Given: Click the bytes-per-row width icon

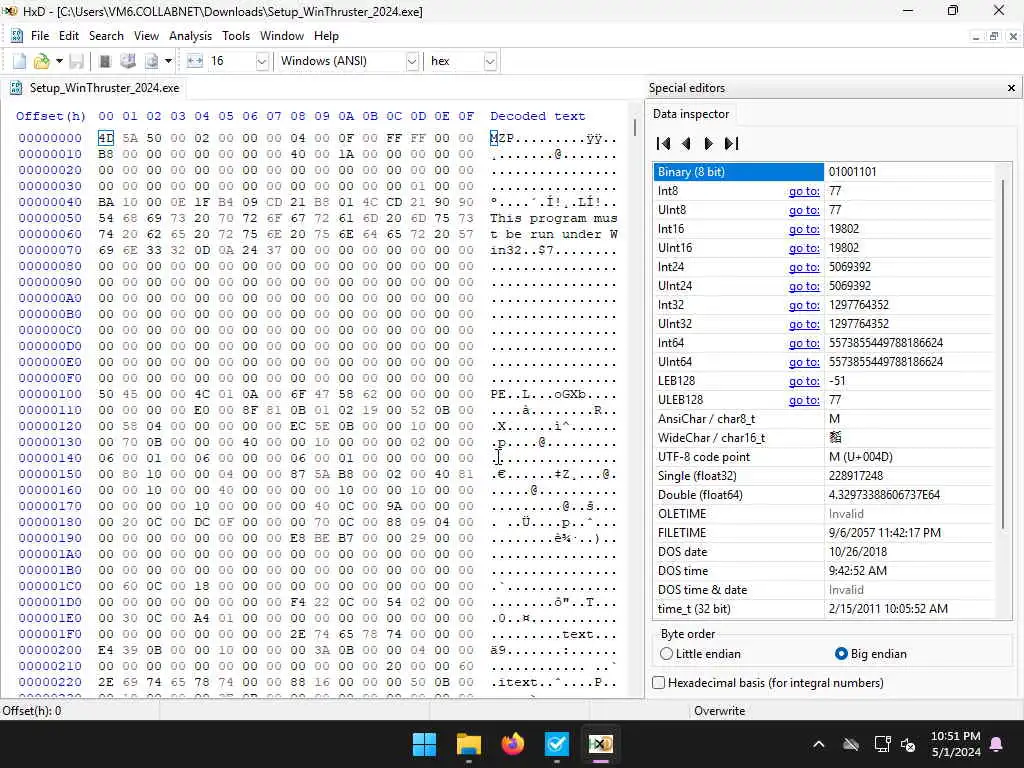Looking at the screenshot, I should click(195, 61).
